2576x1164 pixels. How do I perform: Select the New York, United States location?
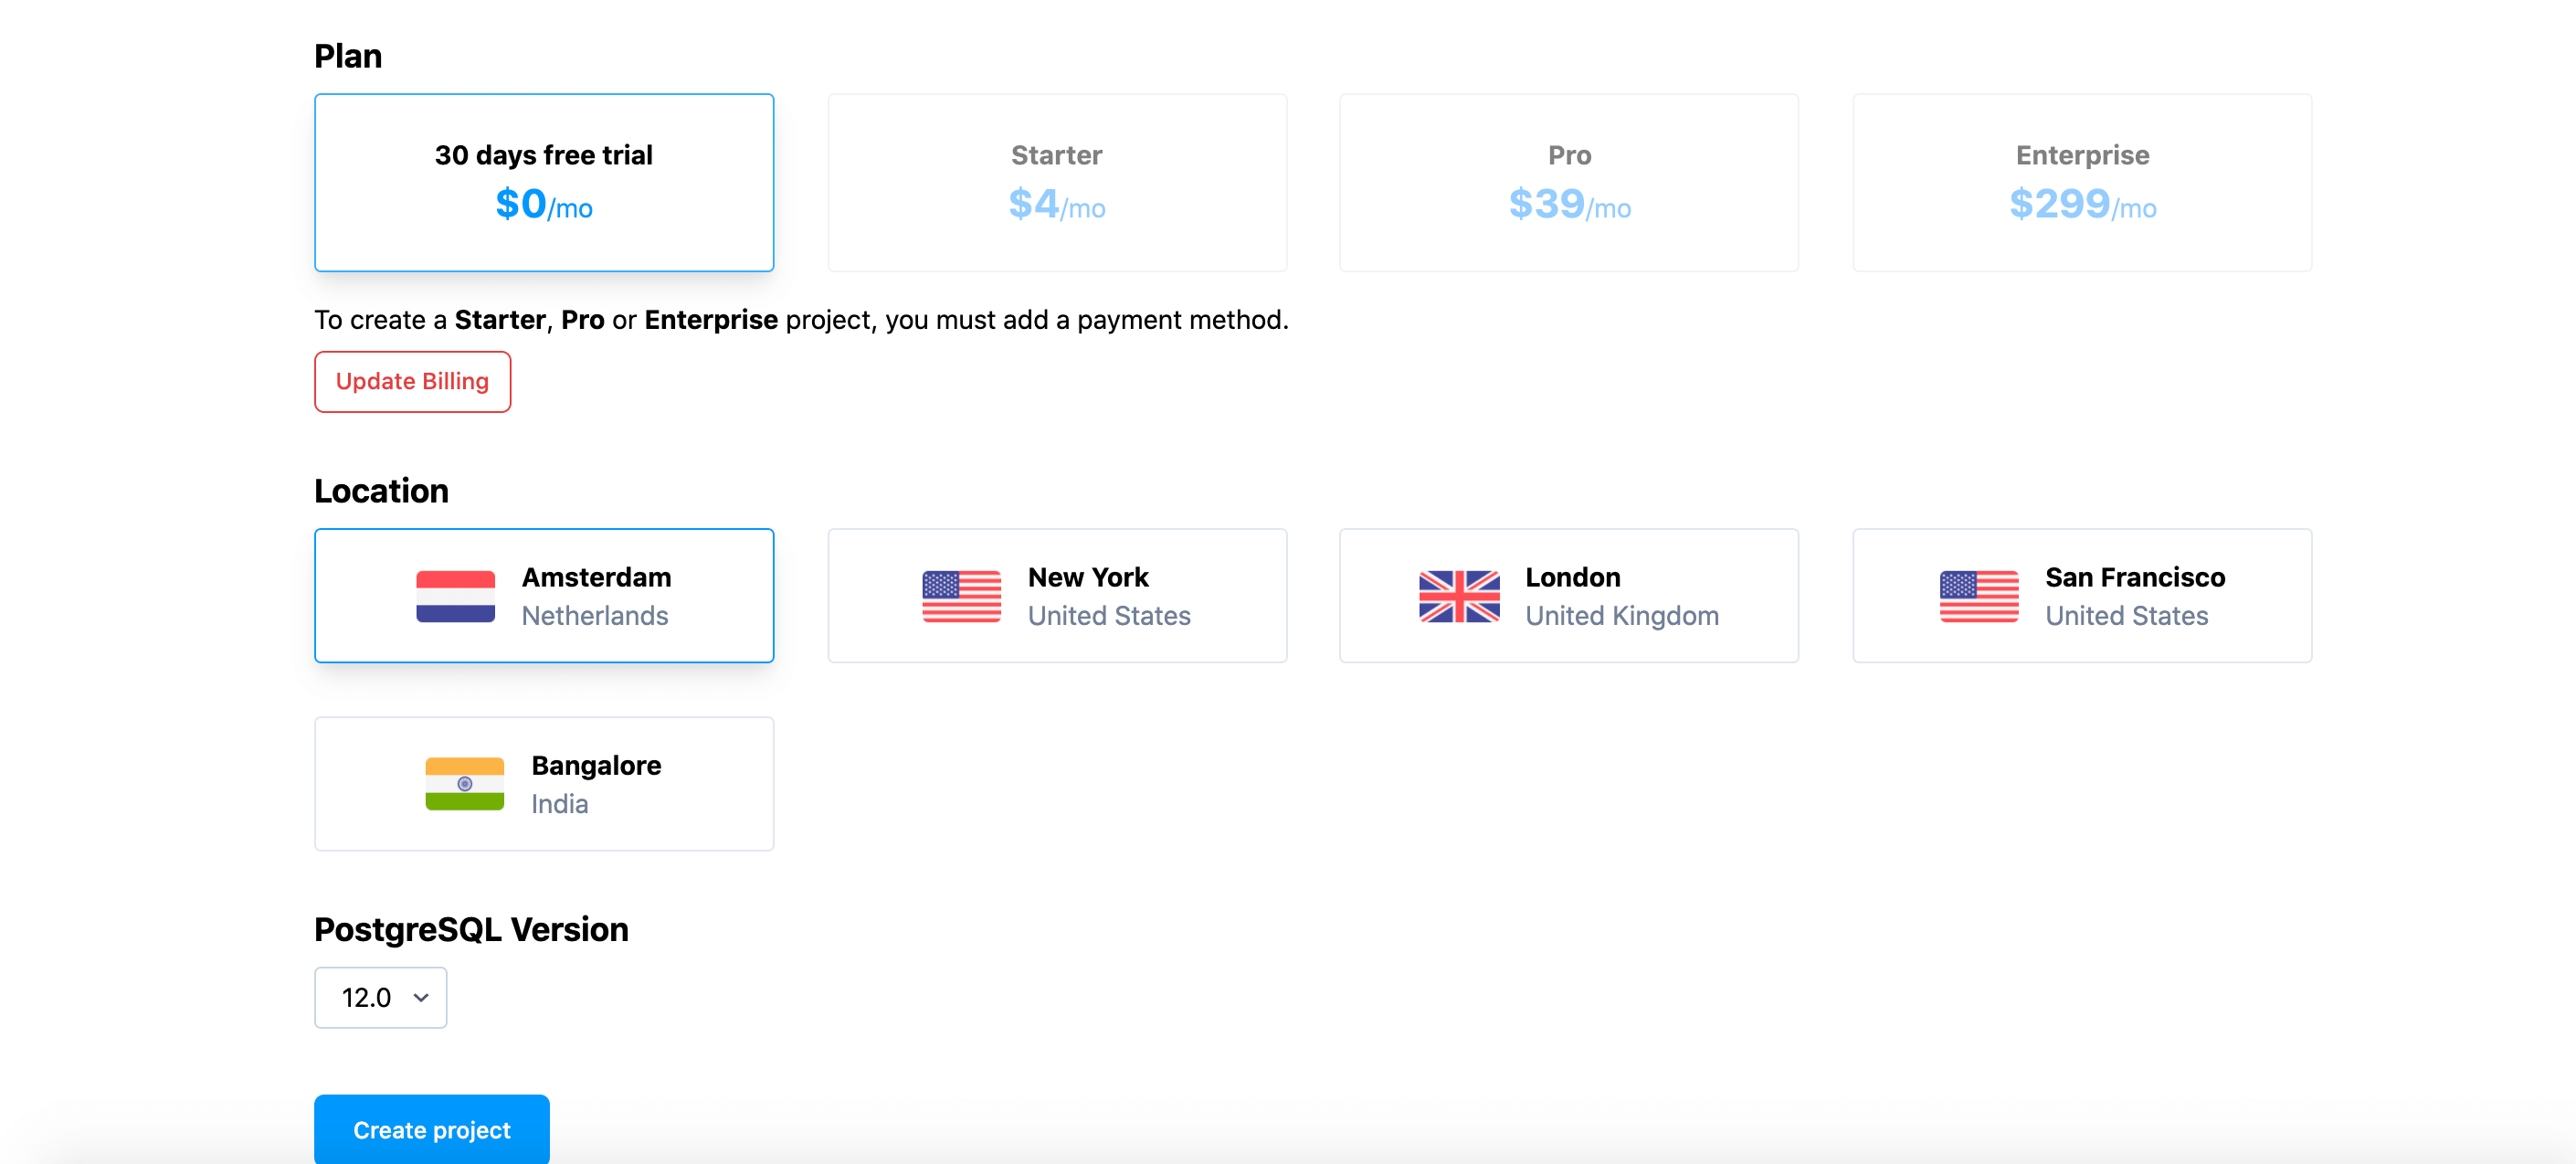coord(1056,594)
